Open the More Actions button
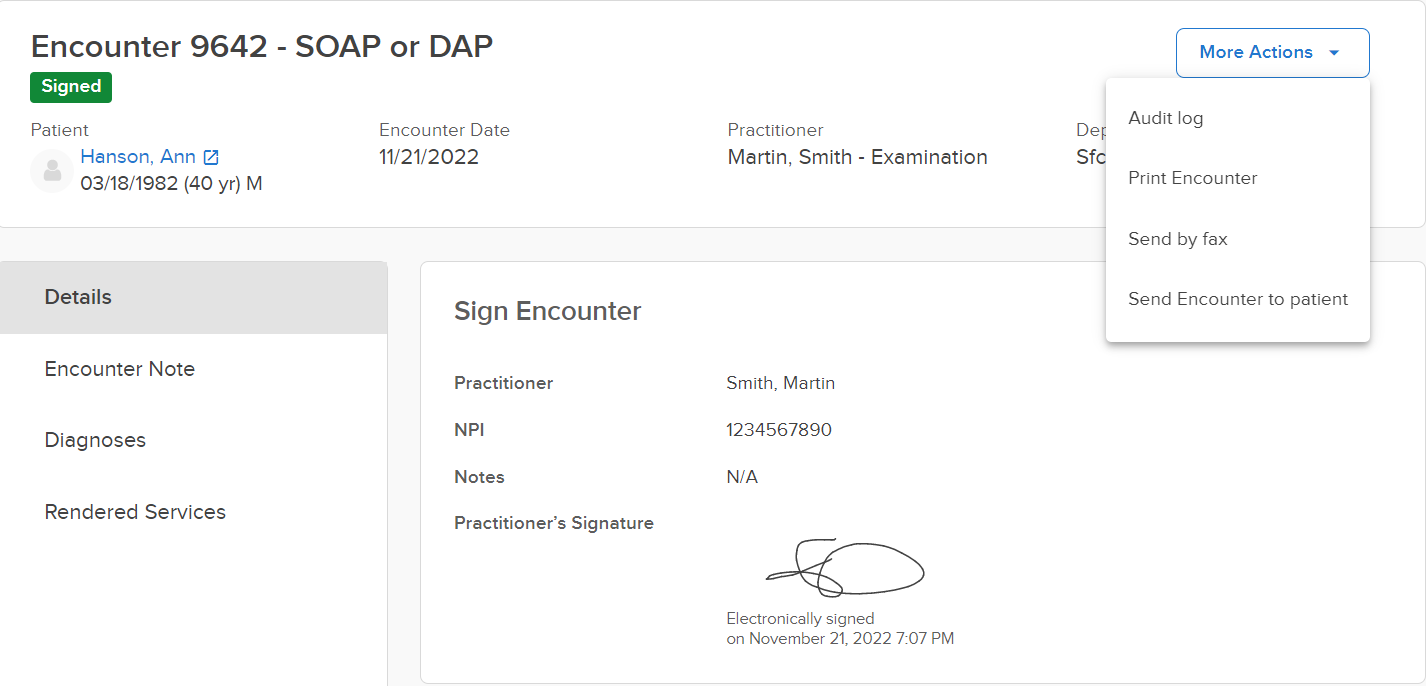 pos(1272,53)
